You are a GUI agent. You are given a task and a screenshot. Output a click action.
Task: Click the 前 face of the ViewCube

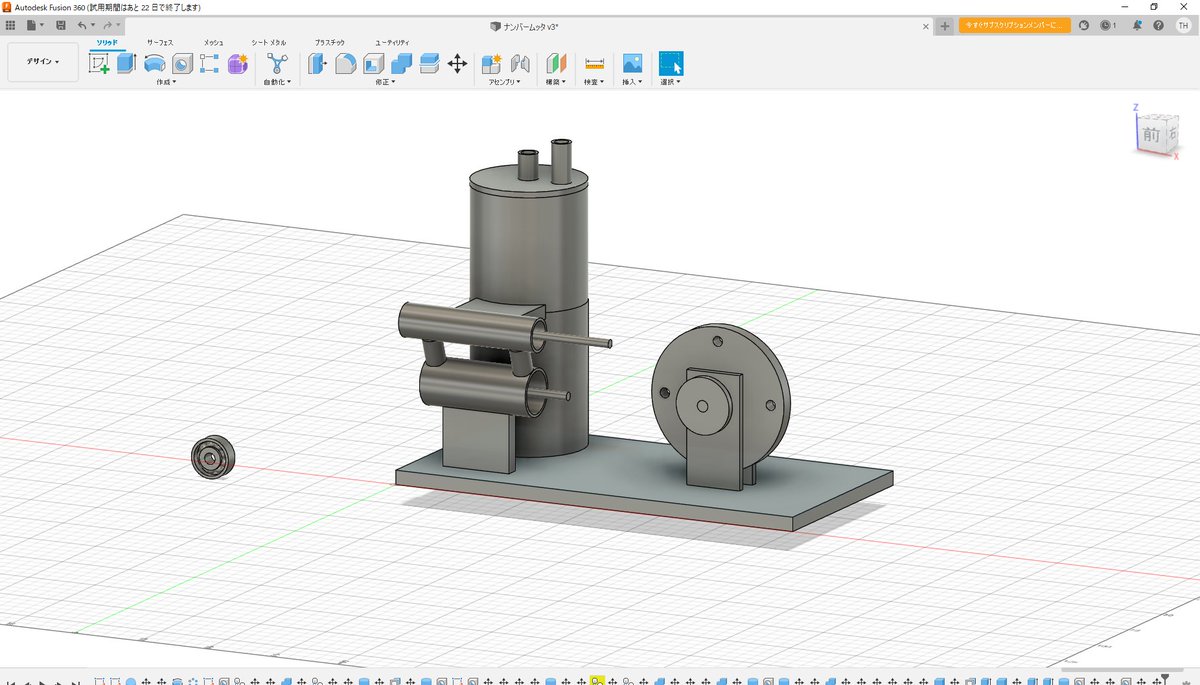click(1152, 133)
